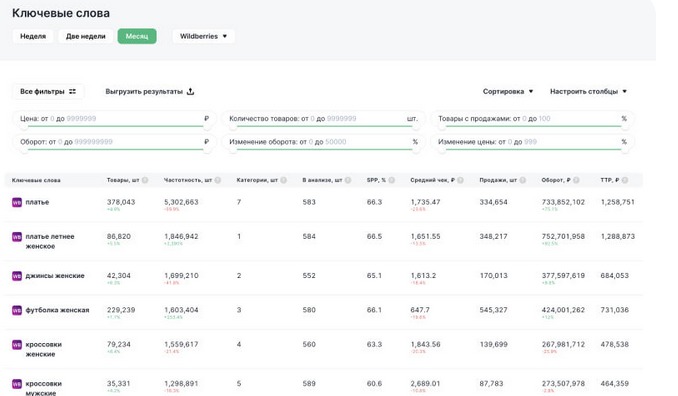The width and height of the screenshot is (678, 396).
Task: Click average check value 2,689.01
Action: coord(425,383)
